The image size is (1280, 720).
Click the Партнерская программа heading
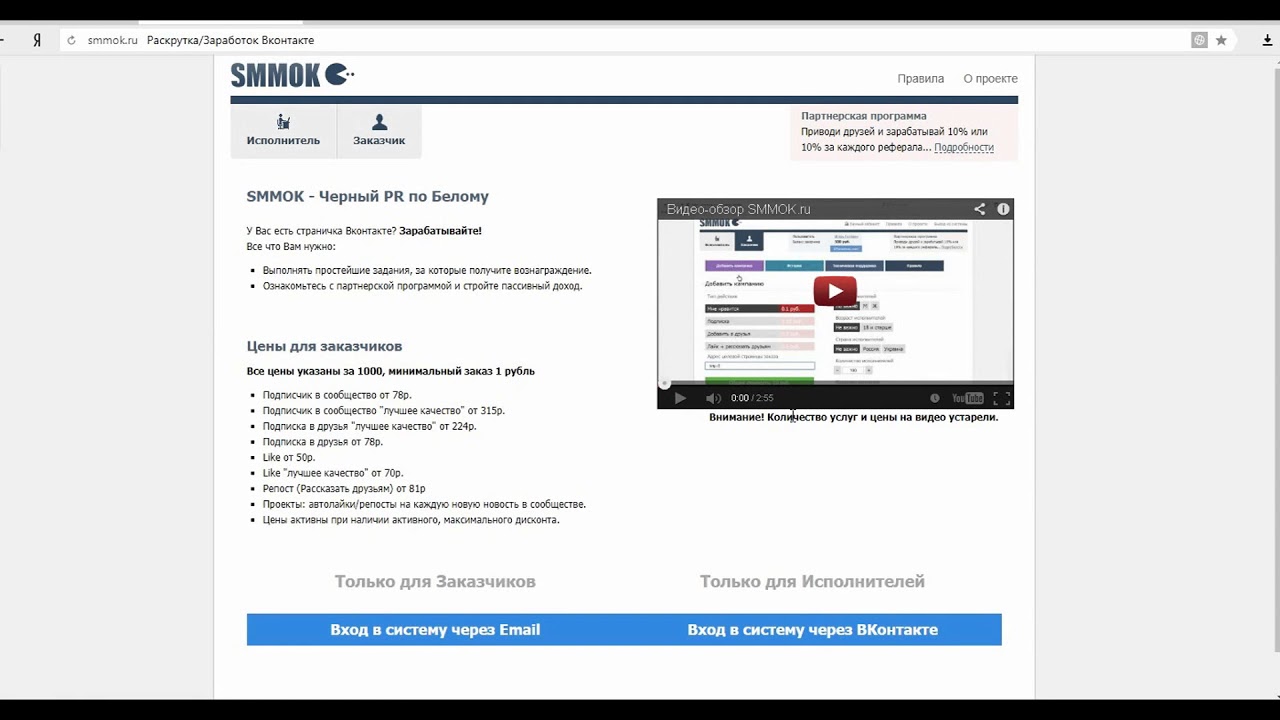click(864, 116)
